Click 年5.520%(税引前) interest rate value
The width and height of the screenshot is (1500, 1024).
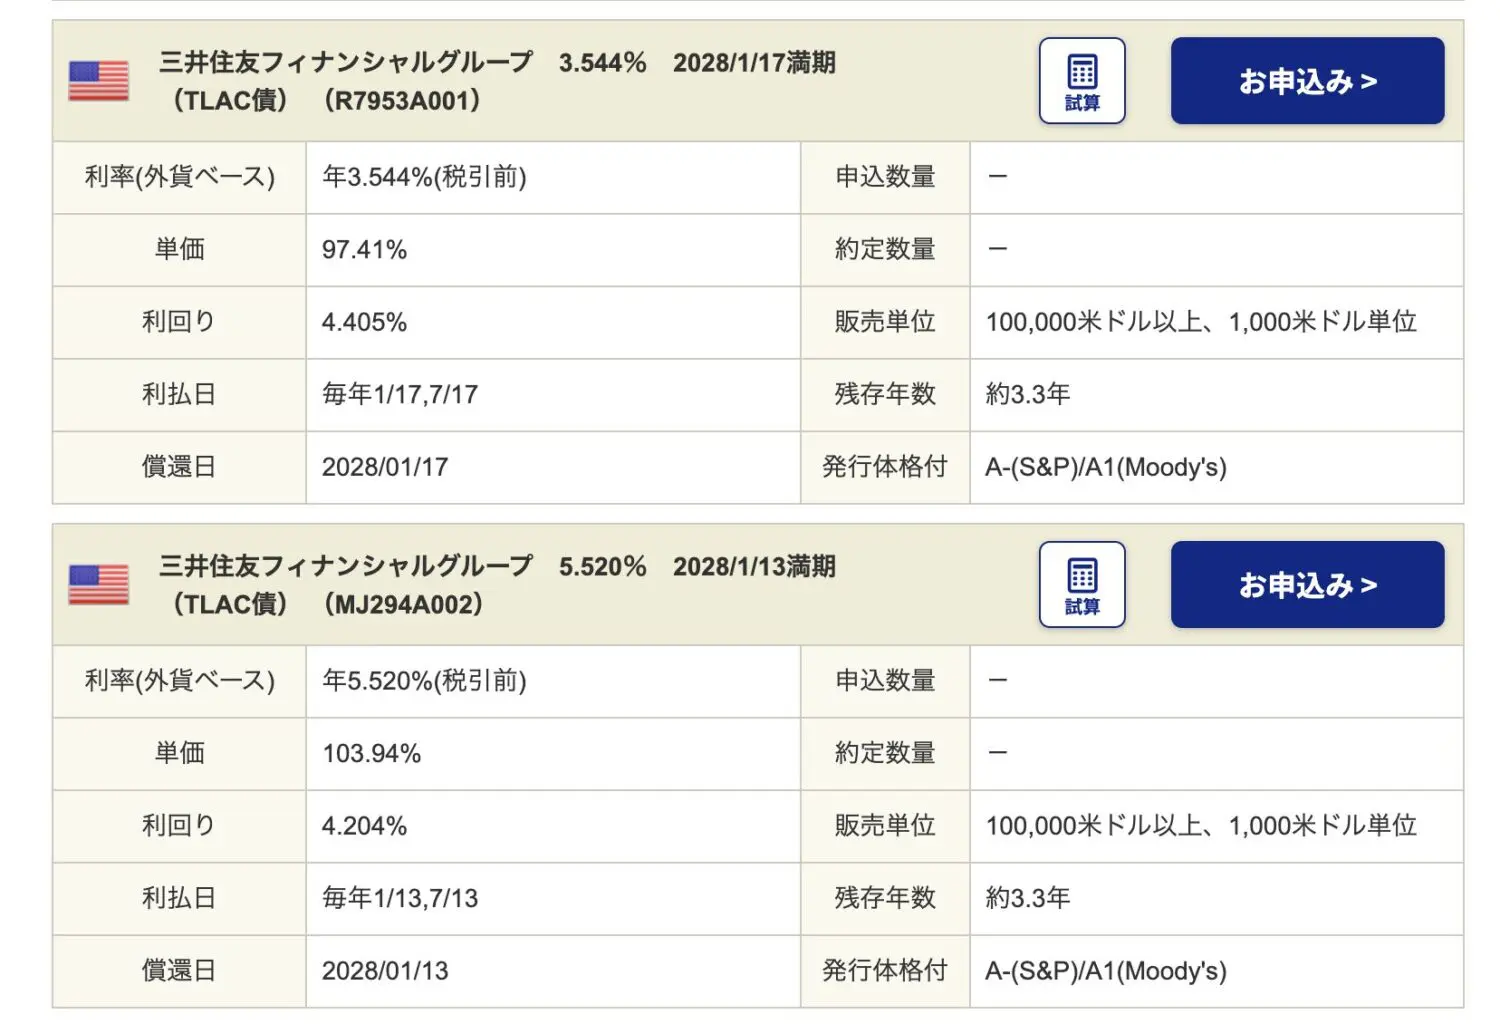424,681
